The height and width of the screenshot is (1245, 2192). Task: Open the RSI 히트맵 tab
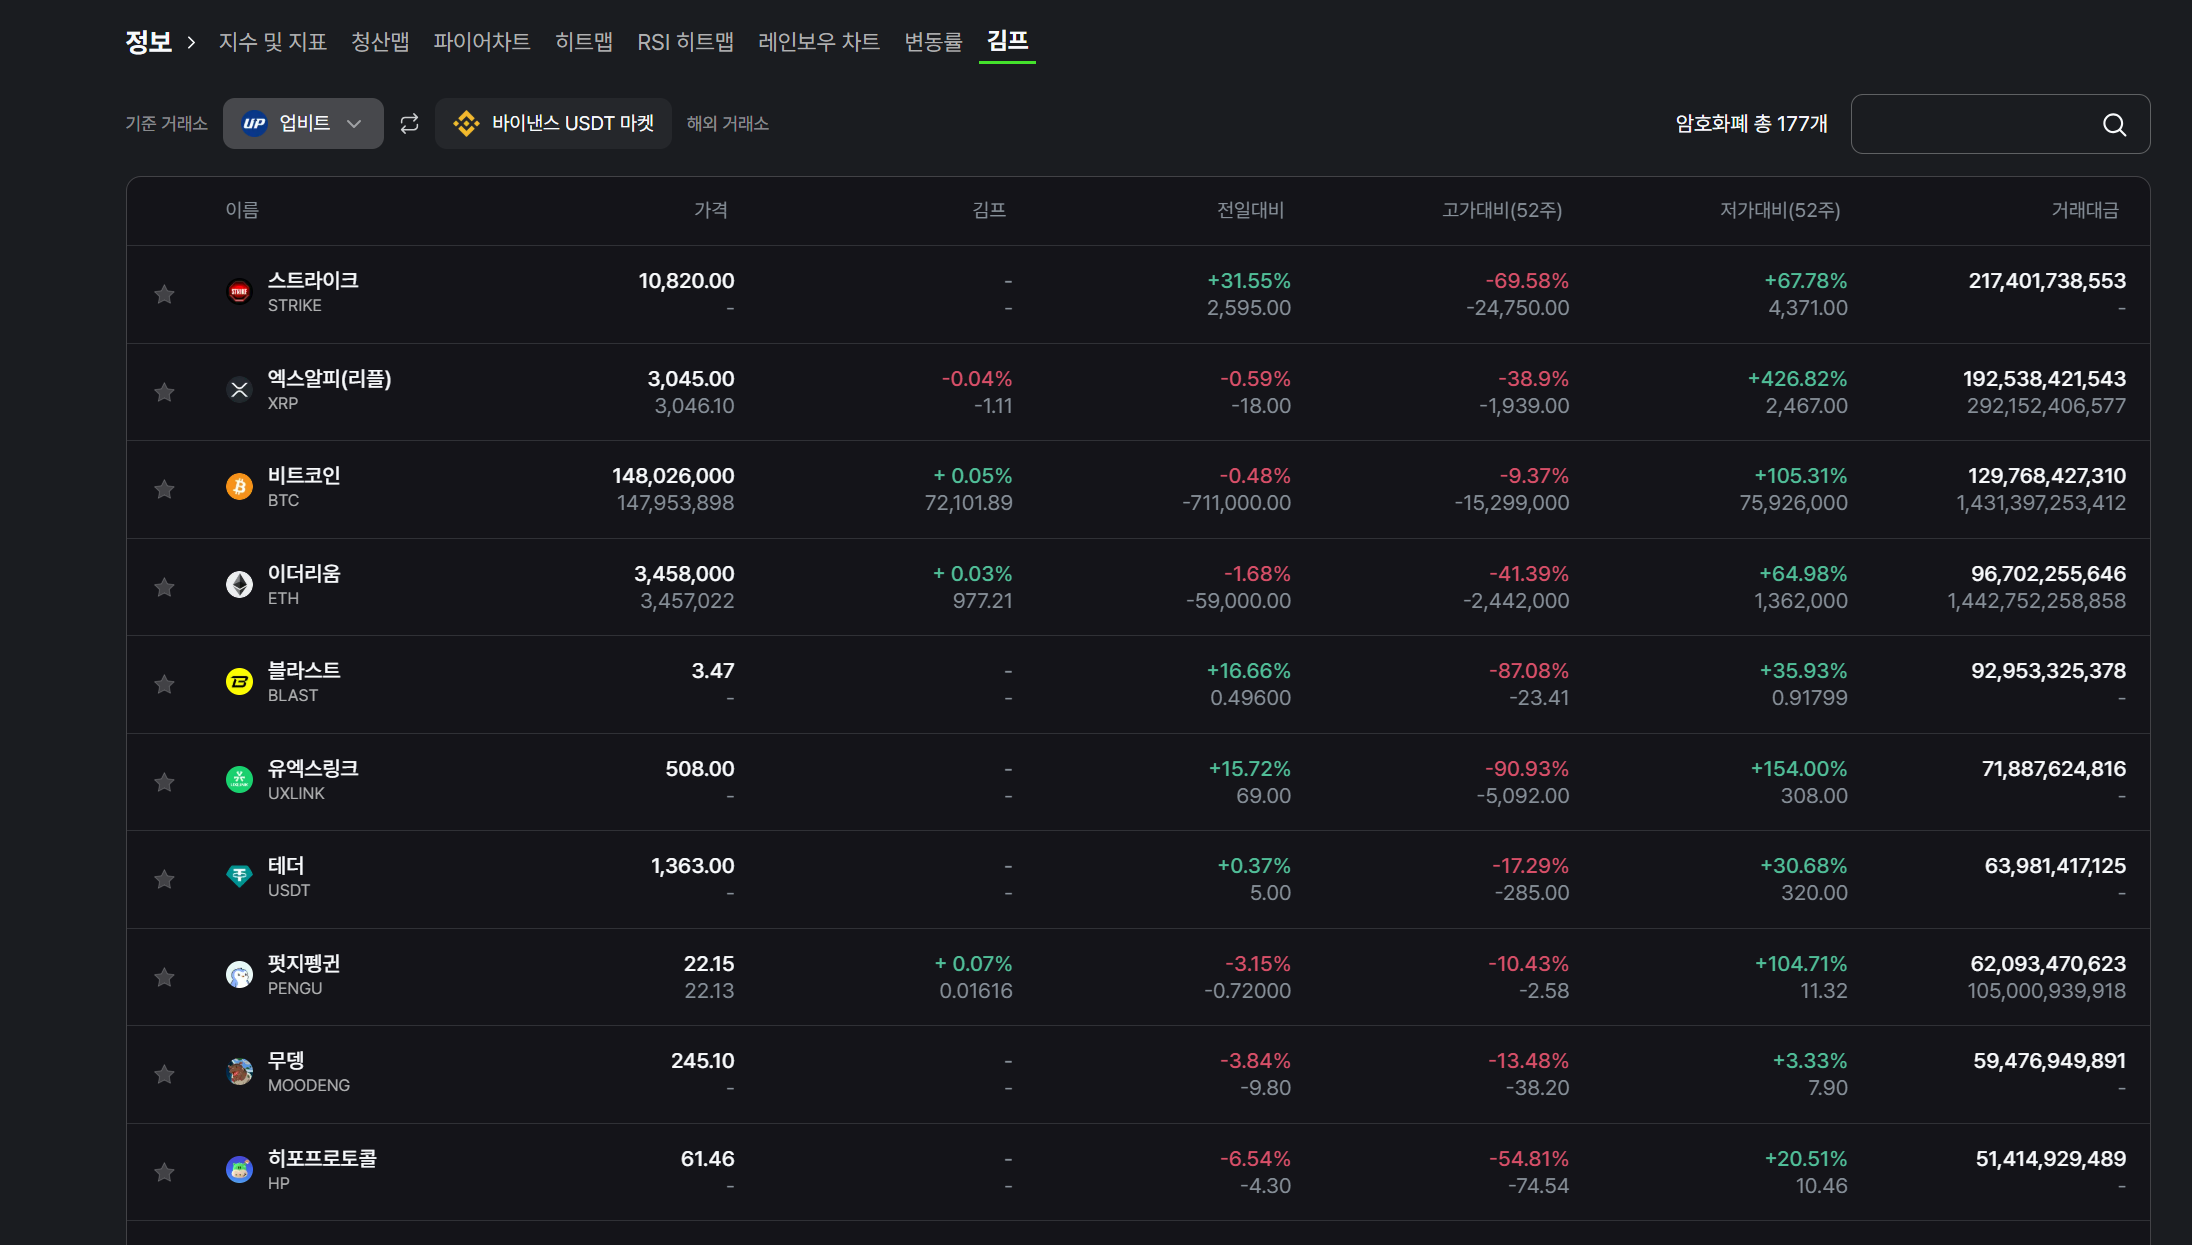point(686,42)
